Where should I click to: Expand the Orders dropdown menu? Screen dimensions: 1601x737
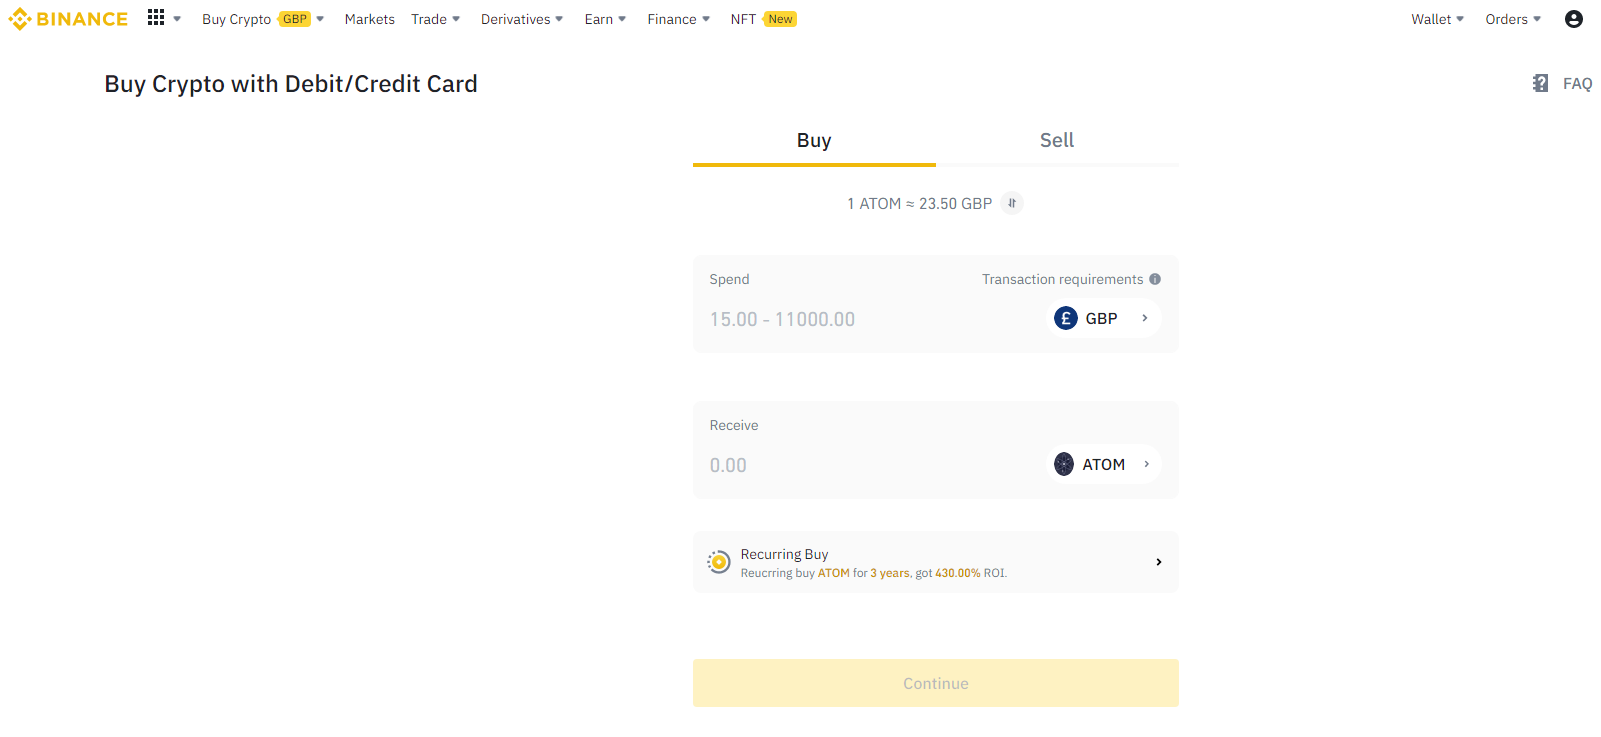[x=1512, y=19]
